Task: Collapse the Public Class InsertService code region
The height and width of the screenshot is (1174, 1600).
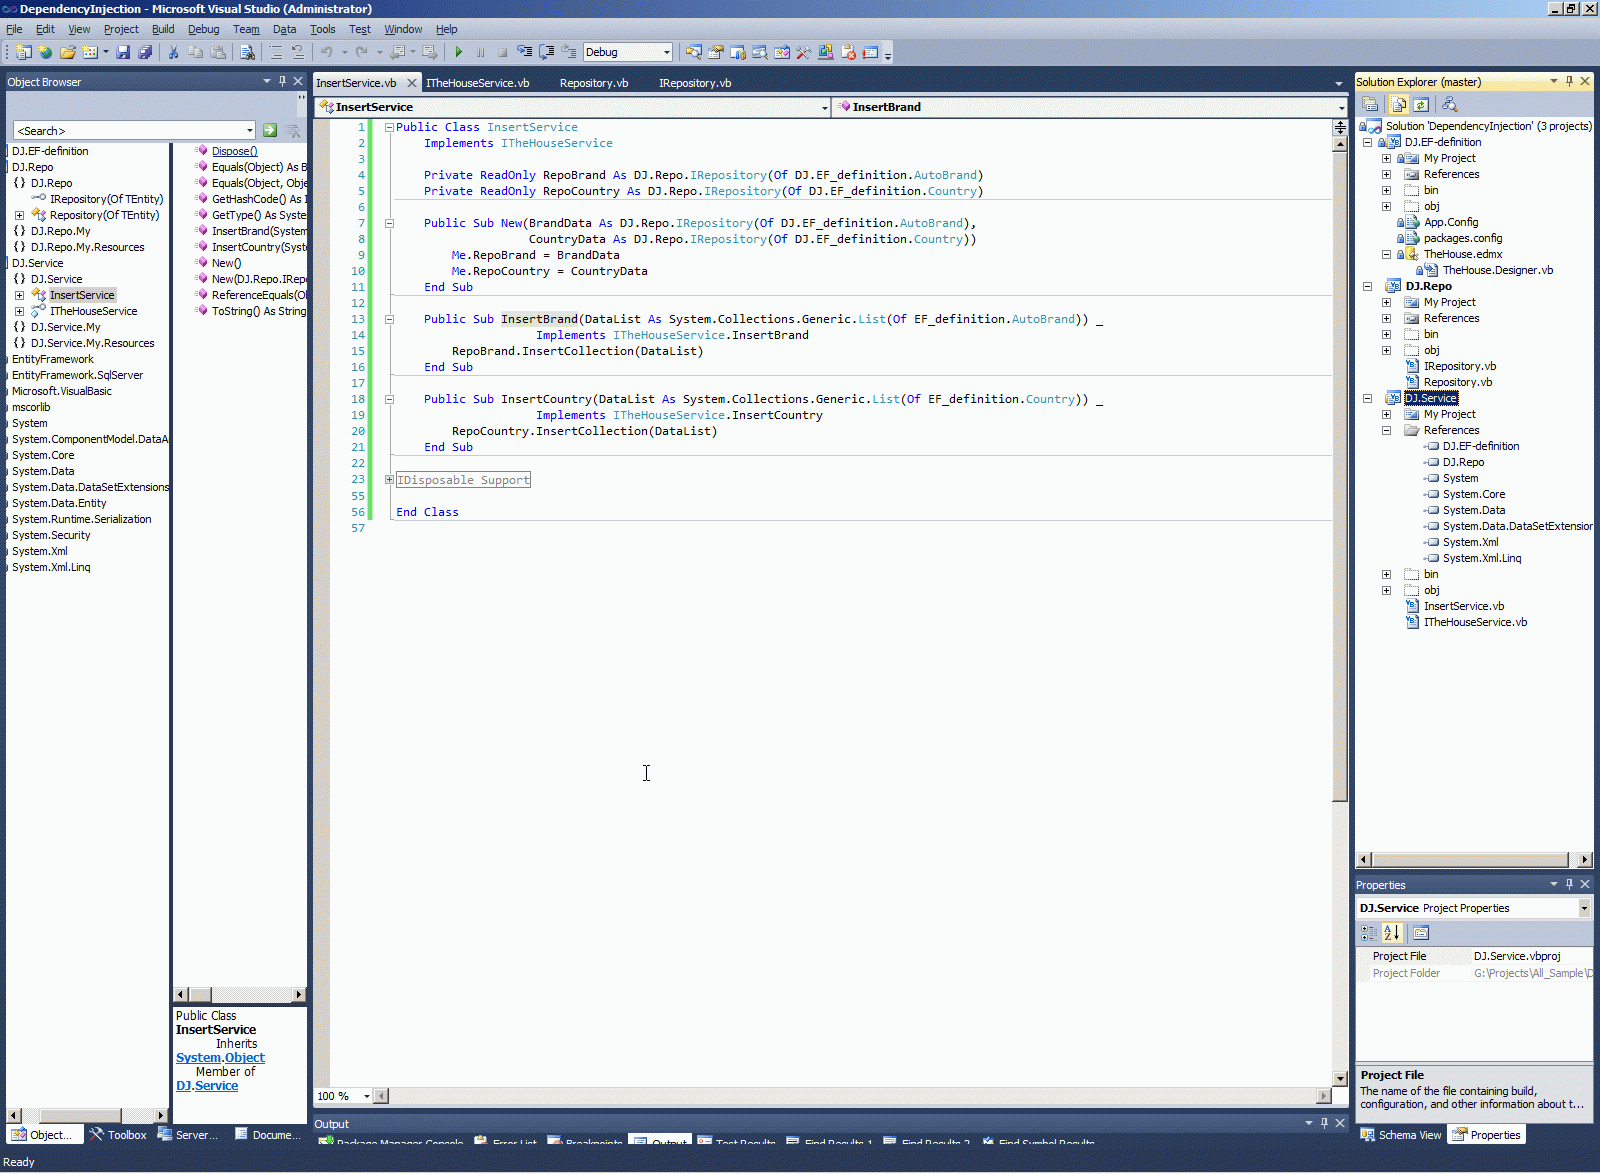Action: point(389,127)
